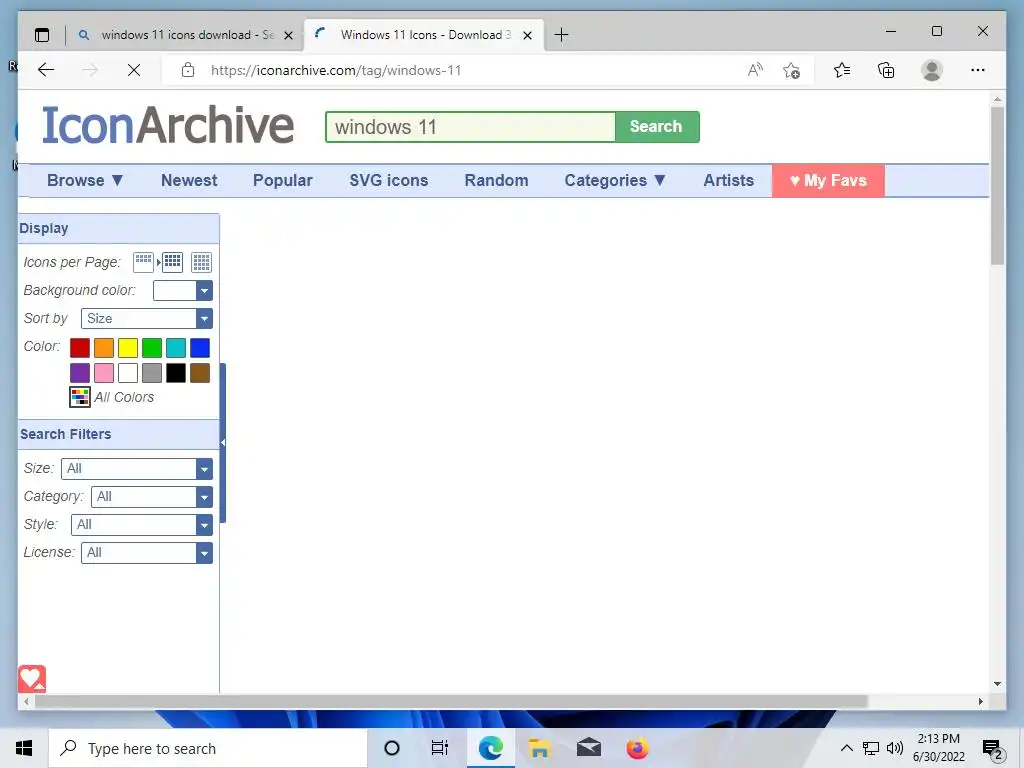Show hidden system tray icons
The width and height of the screenshot is (1024, 768).
846,748
